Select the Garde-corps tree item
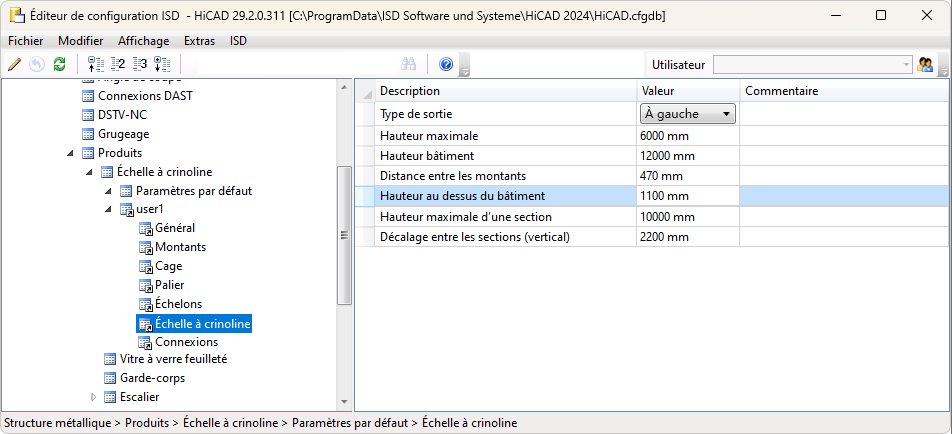Viewport: 952px width, 434px height. [x=152, y=378]
